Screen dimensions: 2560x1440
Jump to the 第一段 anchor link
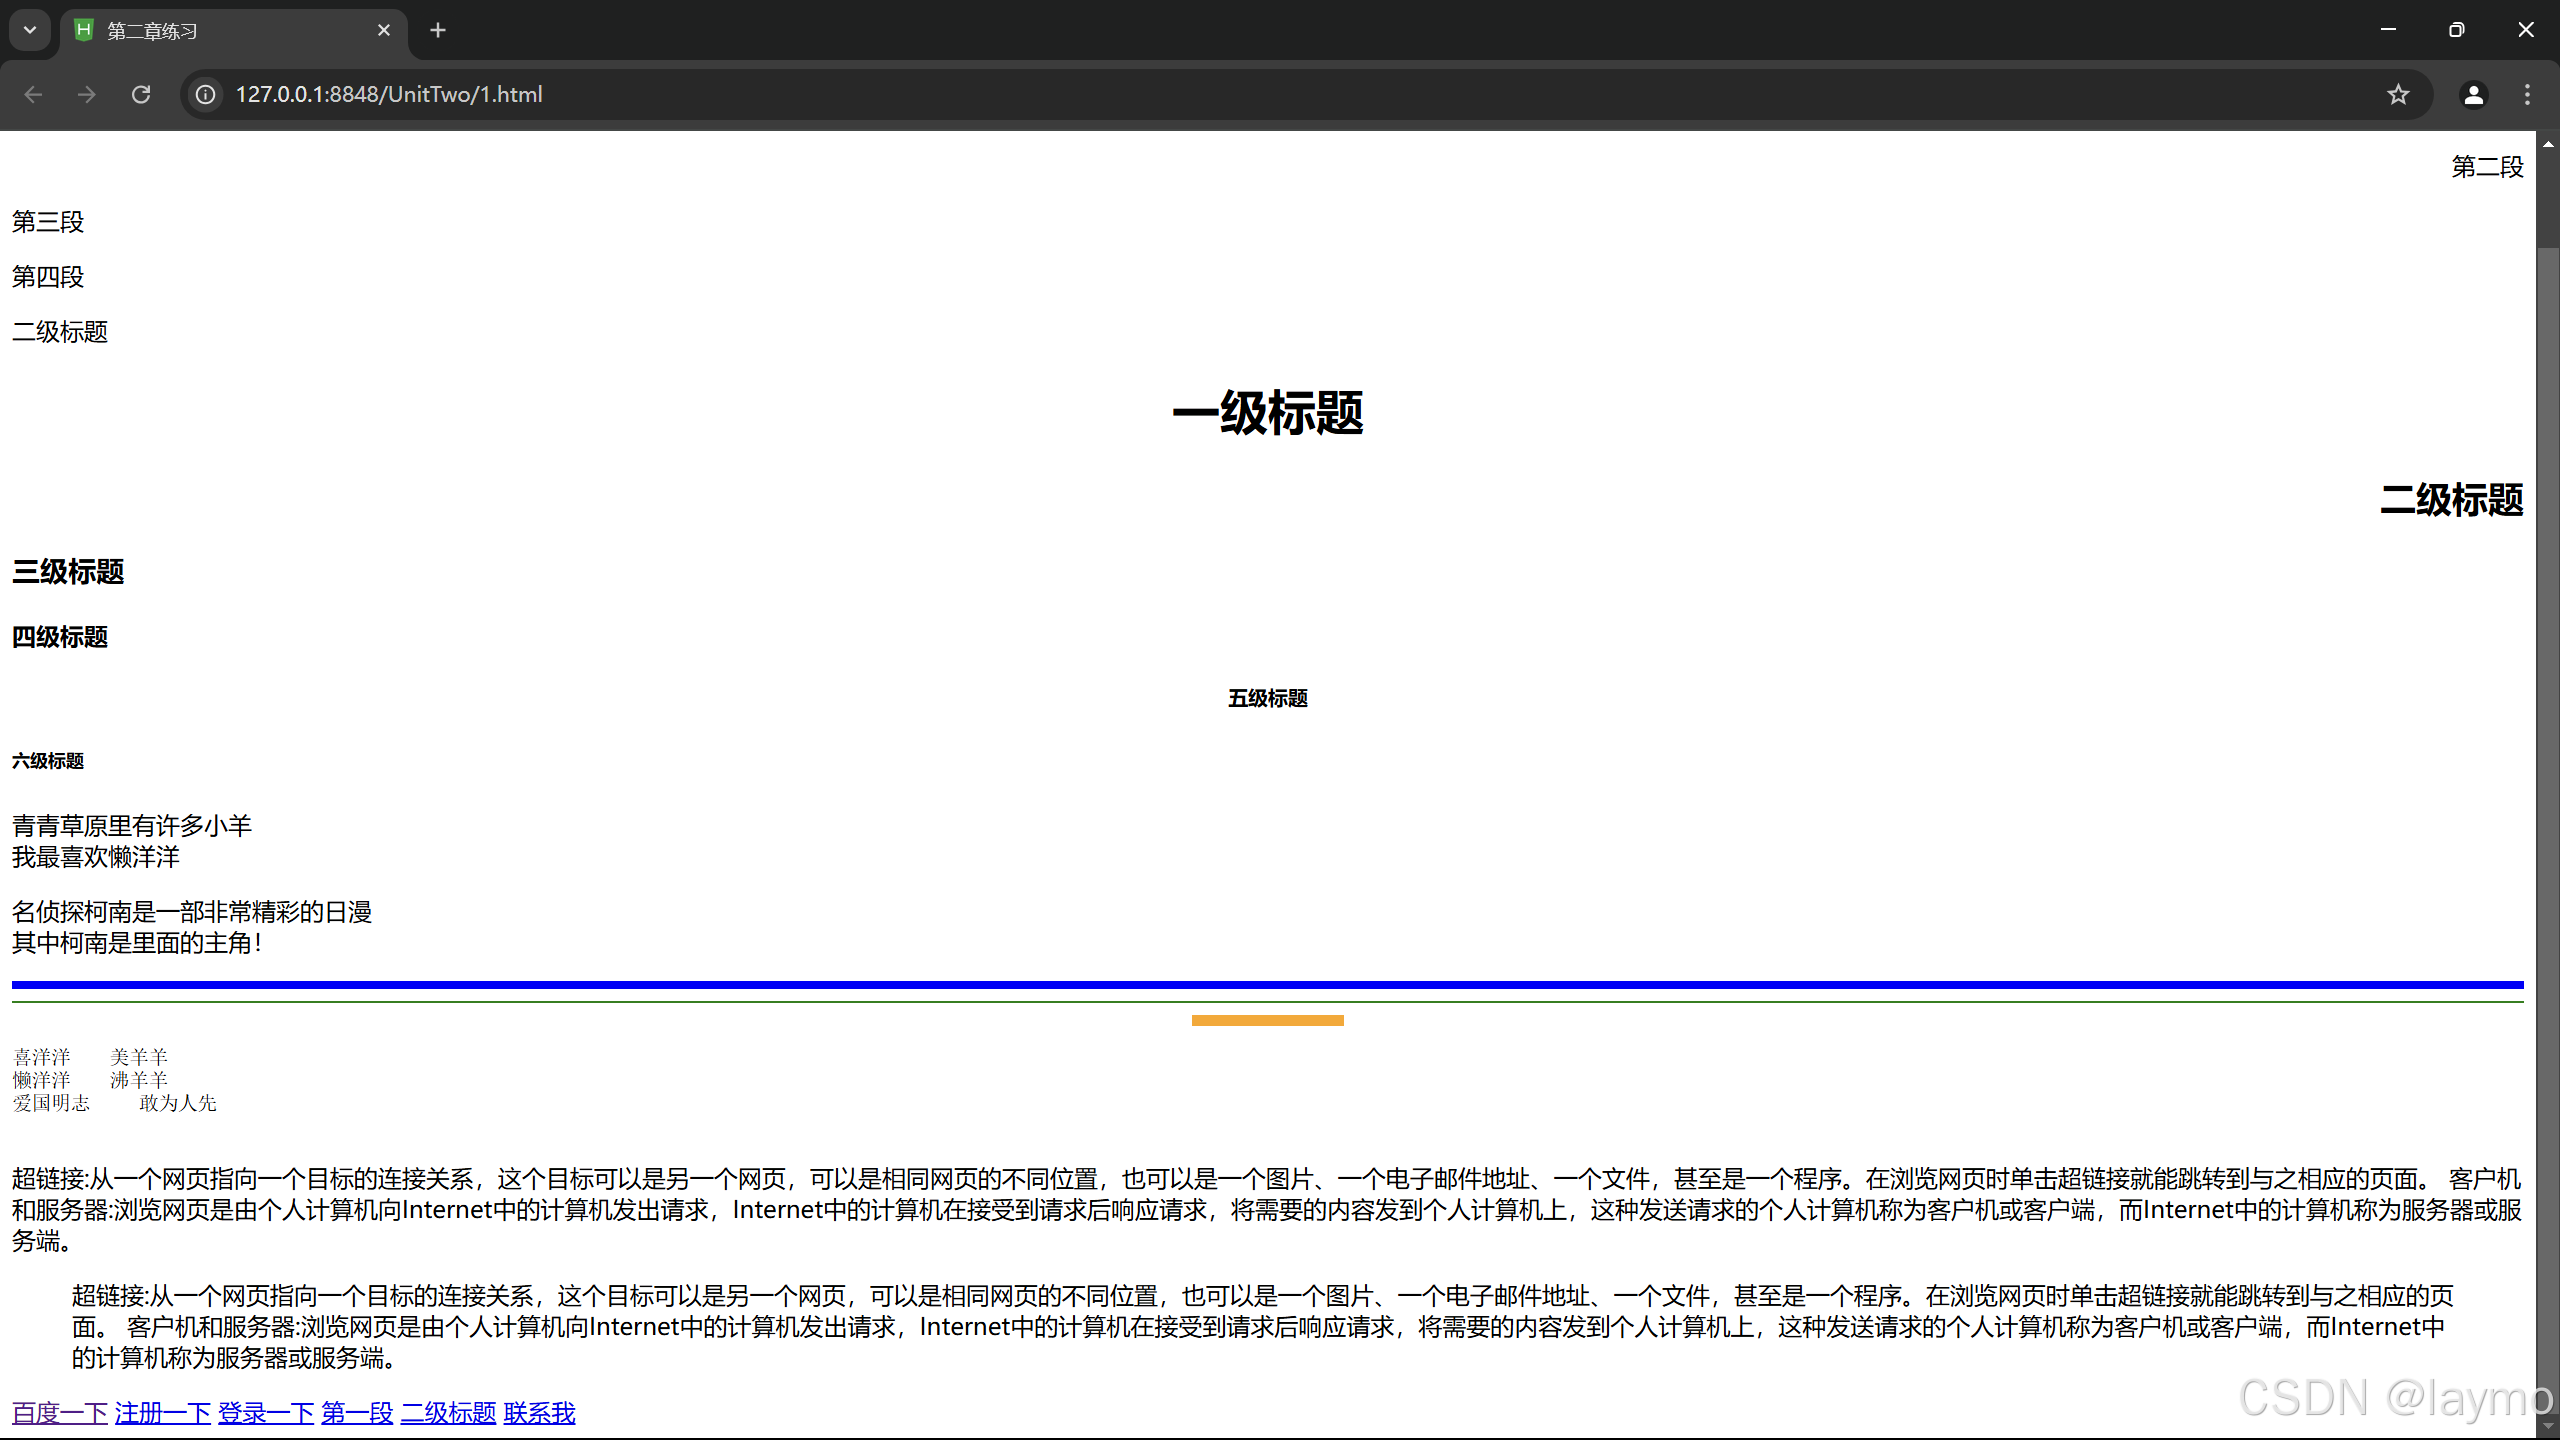point(357,1413)
